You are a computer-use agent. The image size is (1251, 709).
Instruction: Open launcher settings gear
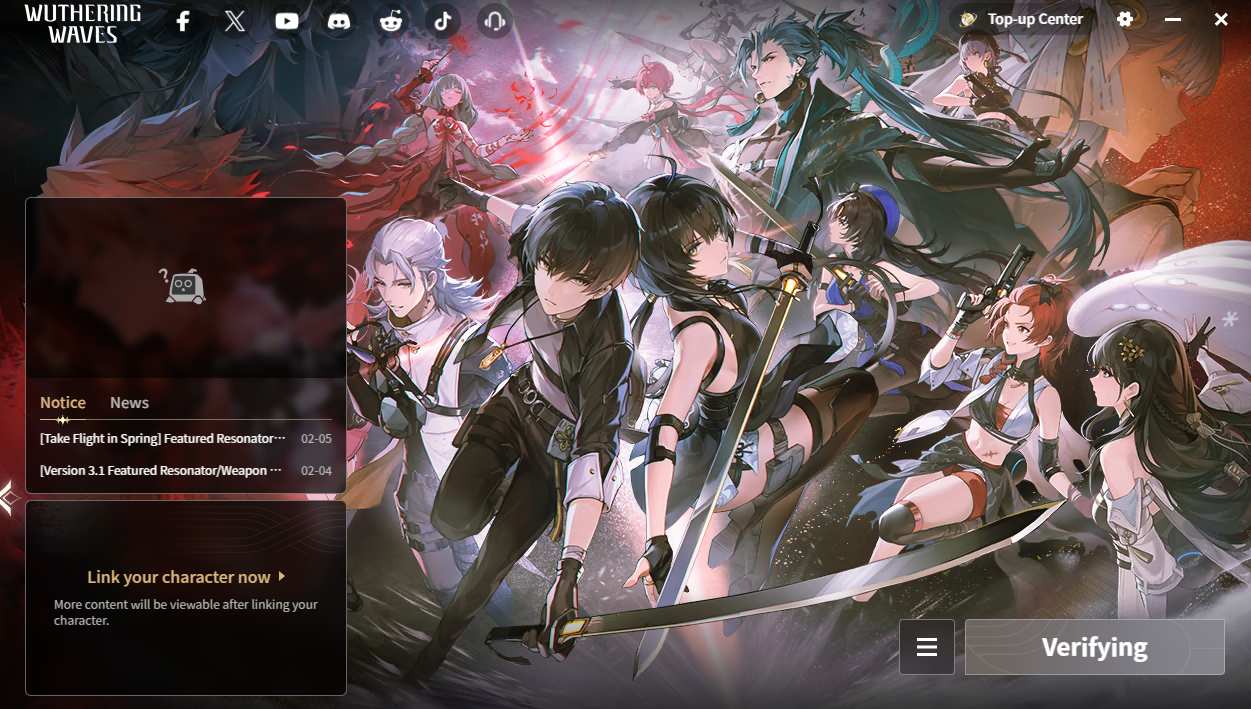pos(1125,19)
